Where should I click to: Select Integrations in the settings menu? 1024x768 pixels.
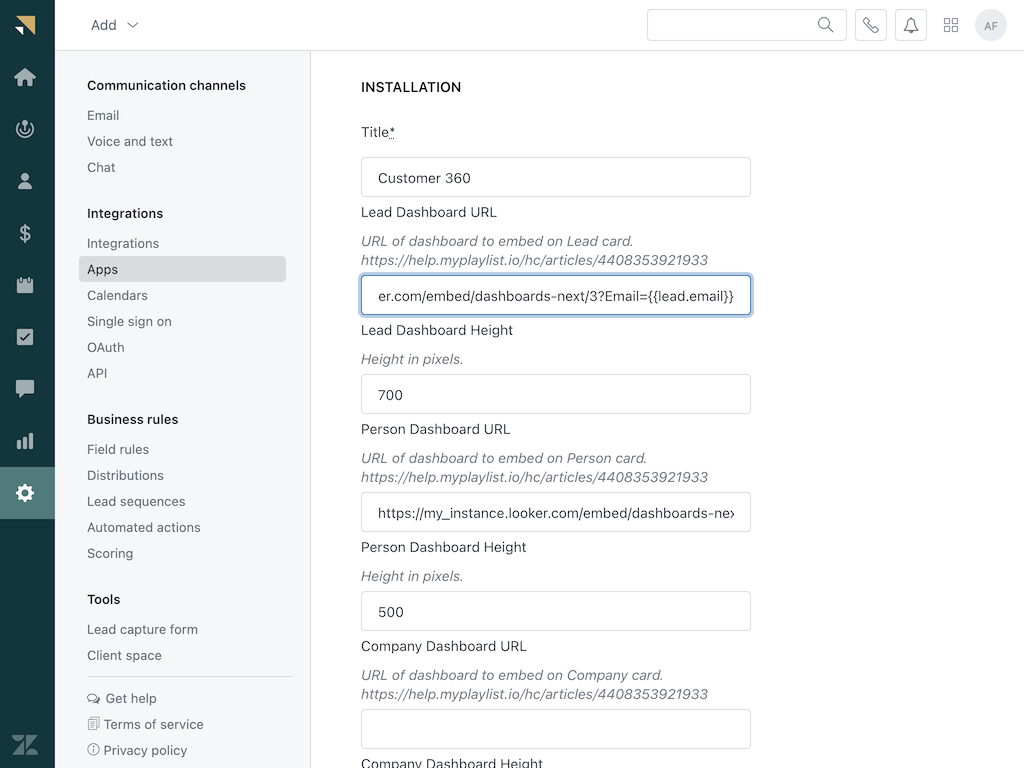(123, 243)
